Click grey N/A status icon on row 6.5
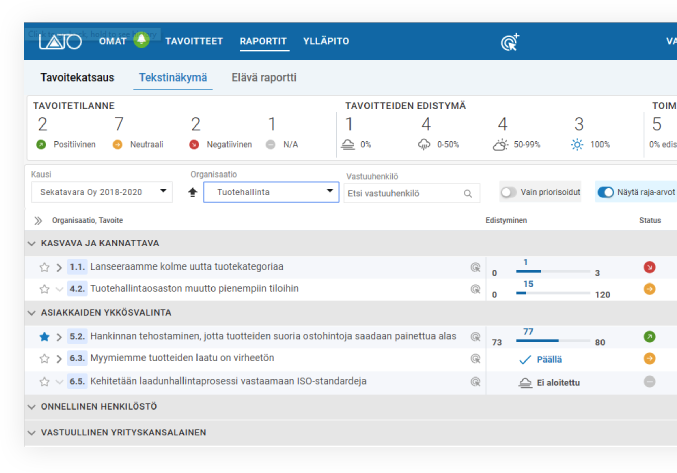The height and width of the screenshot is (473, 677). (649, 382)
